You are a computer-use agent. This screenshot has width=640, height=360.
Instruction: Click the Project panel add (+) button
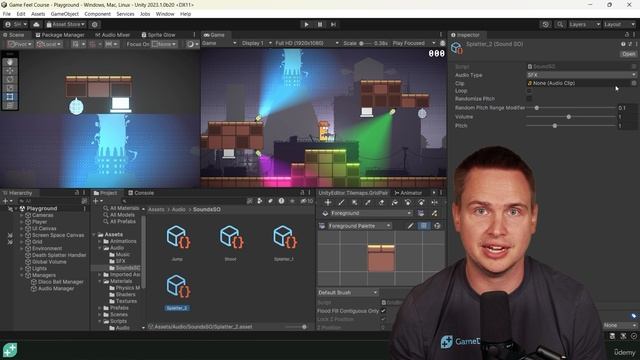pos(97,201)
